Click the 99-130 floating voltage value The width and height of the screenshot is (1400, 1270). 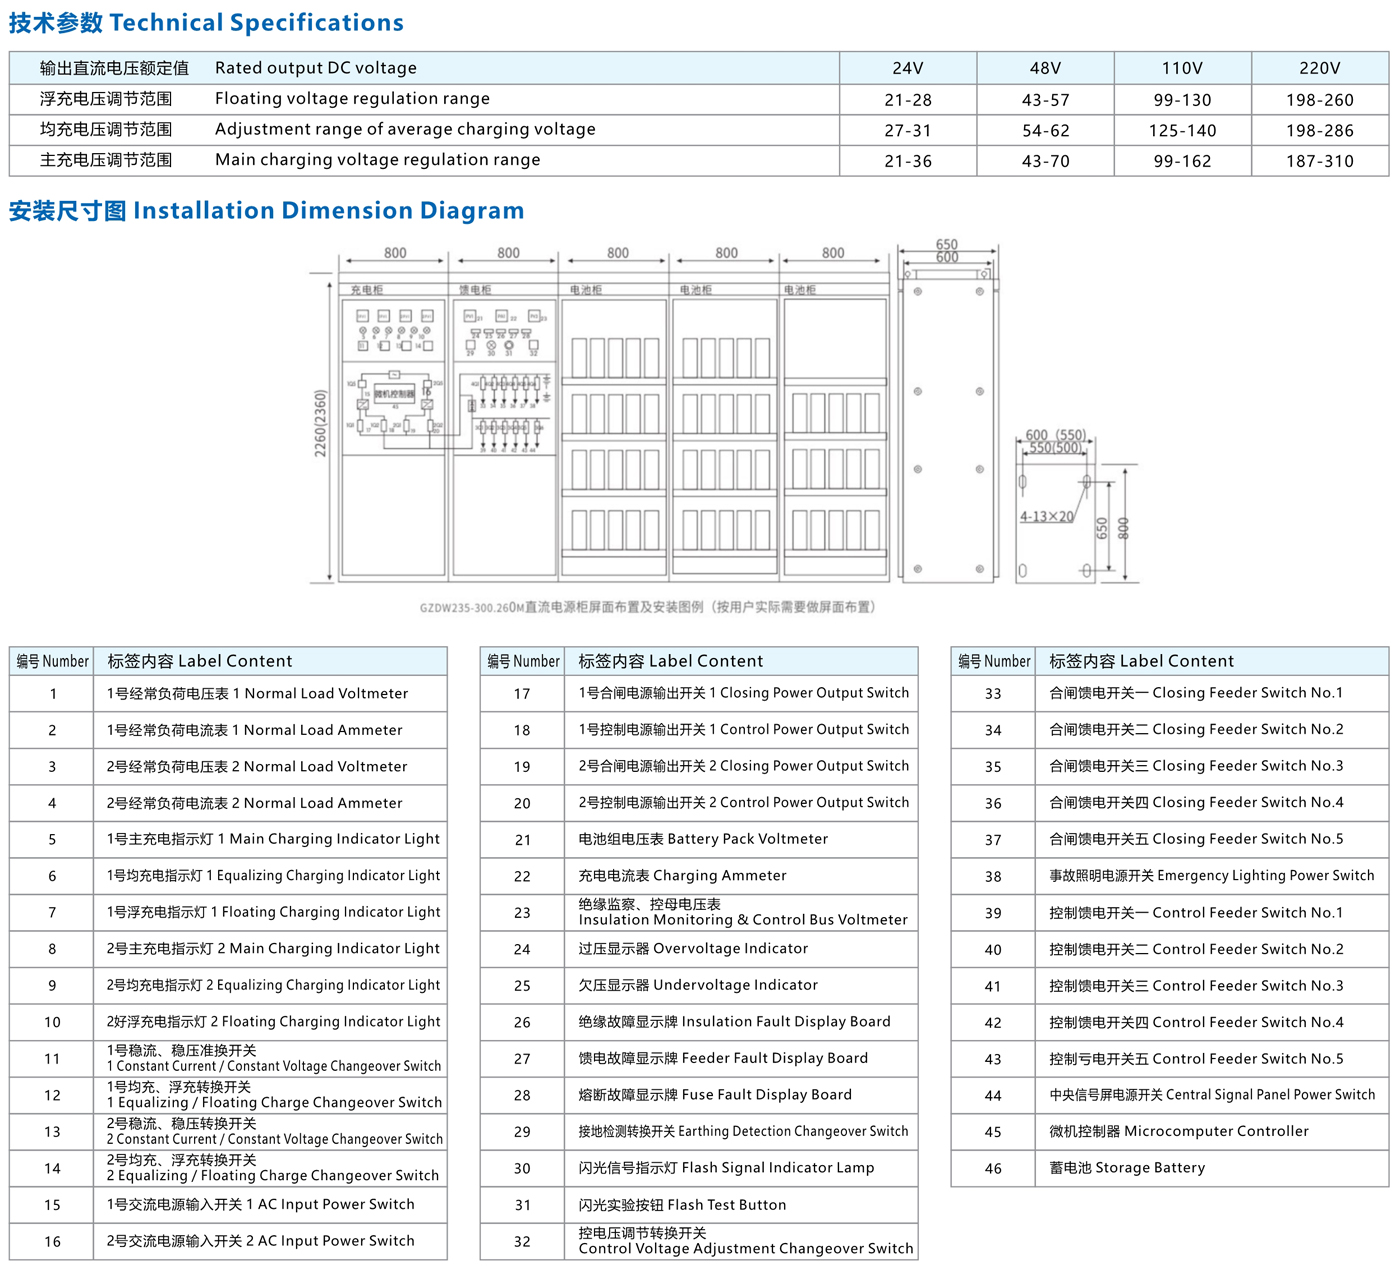pyautogui.click(x=1182, y=100)
